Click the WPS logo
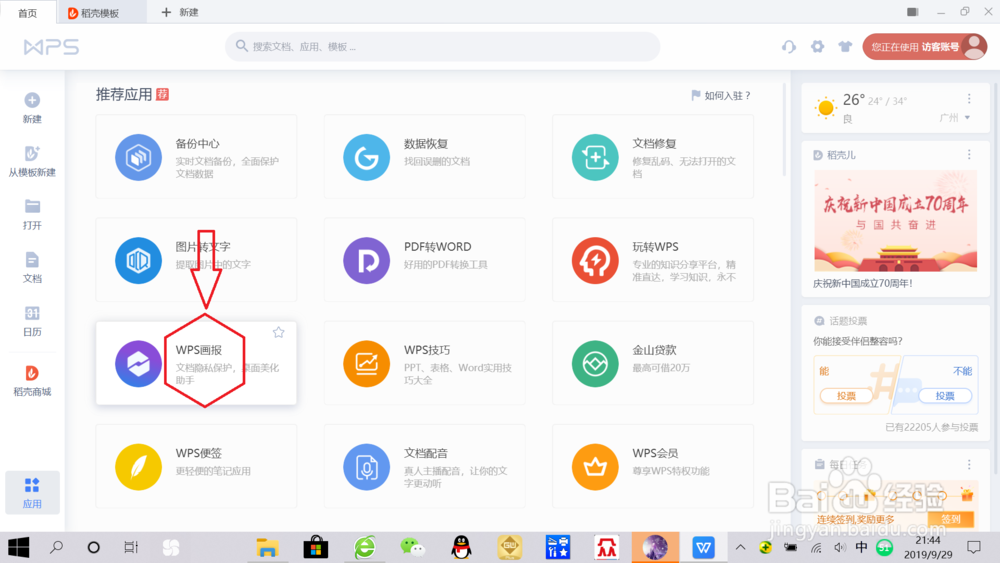This screenshot has height=563, width=1000. click(51, 47)
